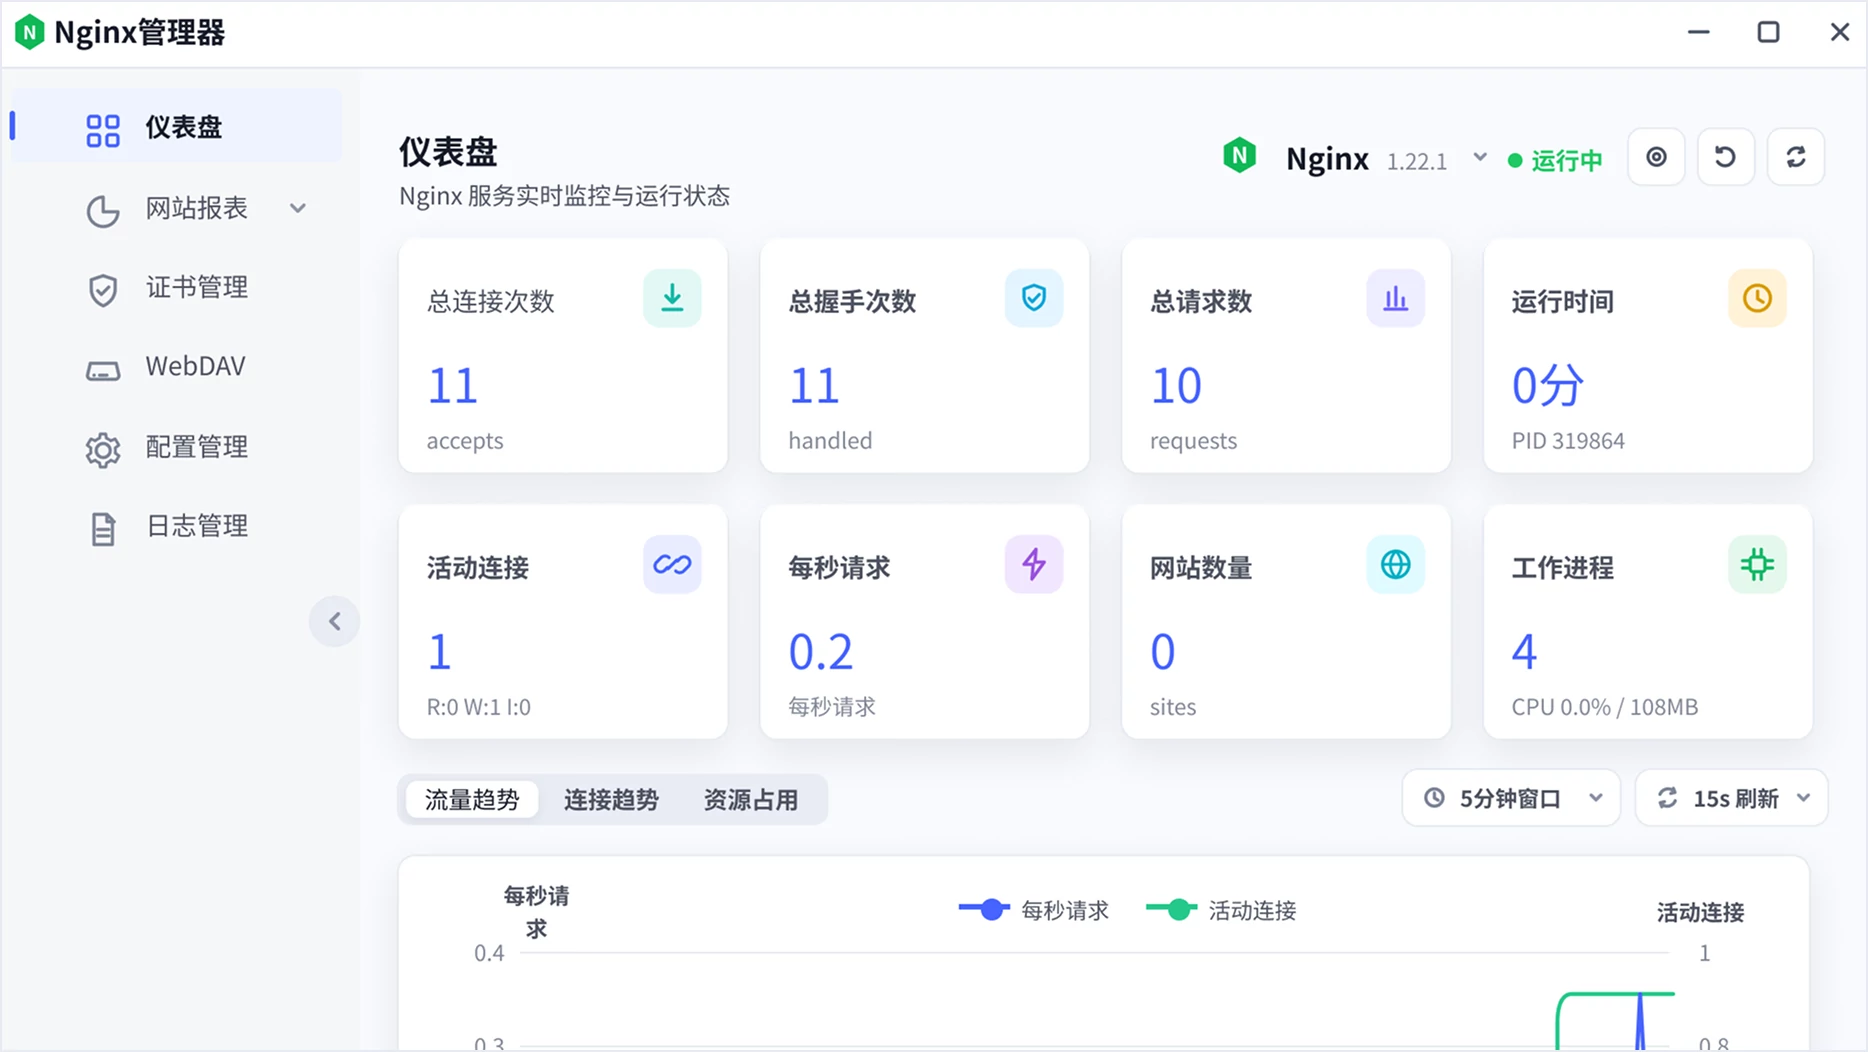Click the 每秒请求 value 0.2
1868x1052 pixels.
click(x=821, y=652)
